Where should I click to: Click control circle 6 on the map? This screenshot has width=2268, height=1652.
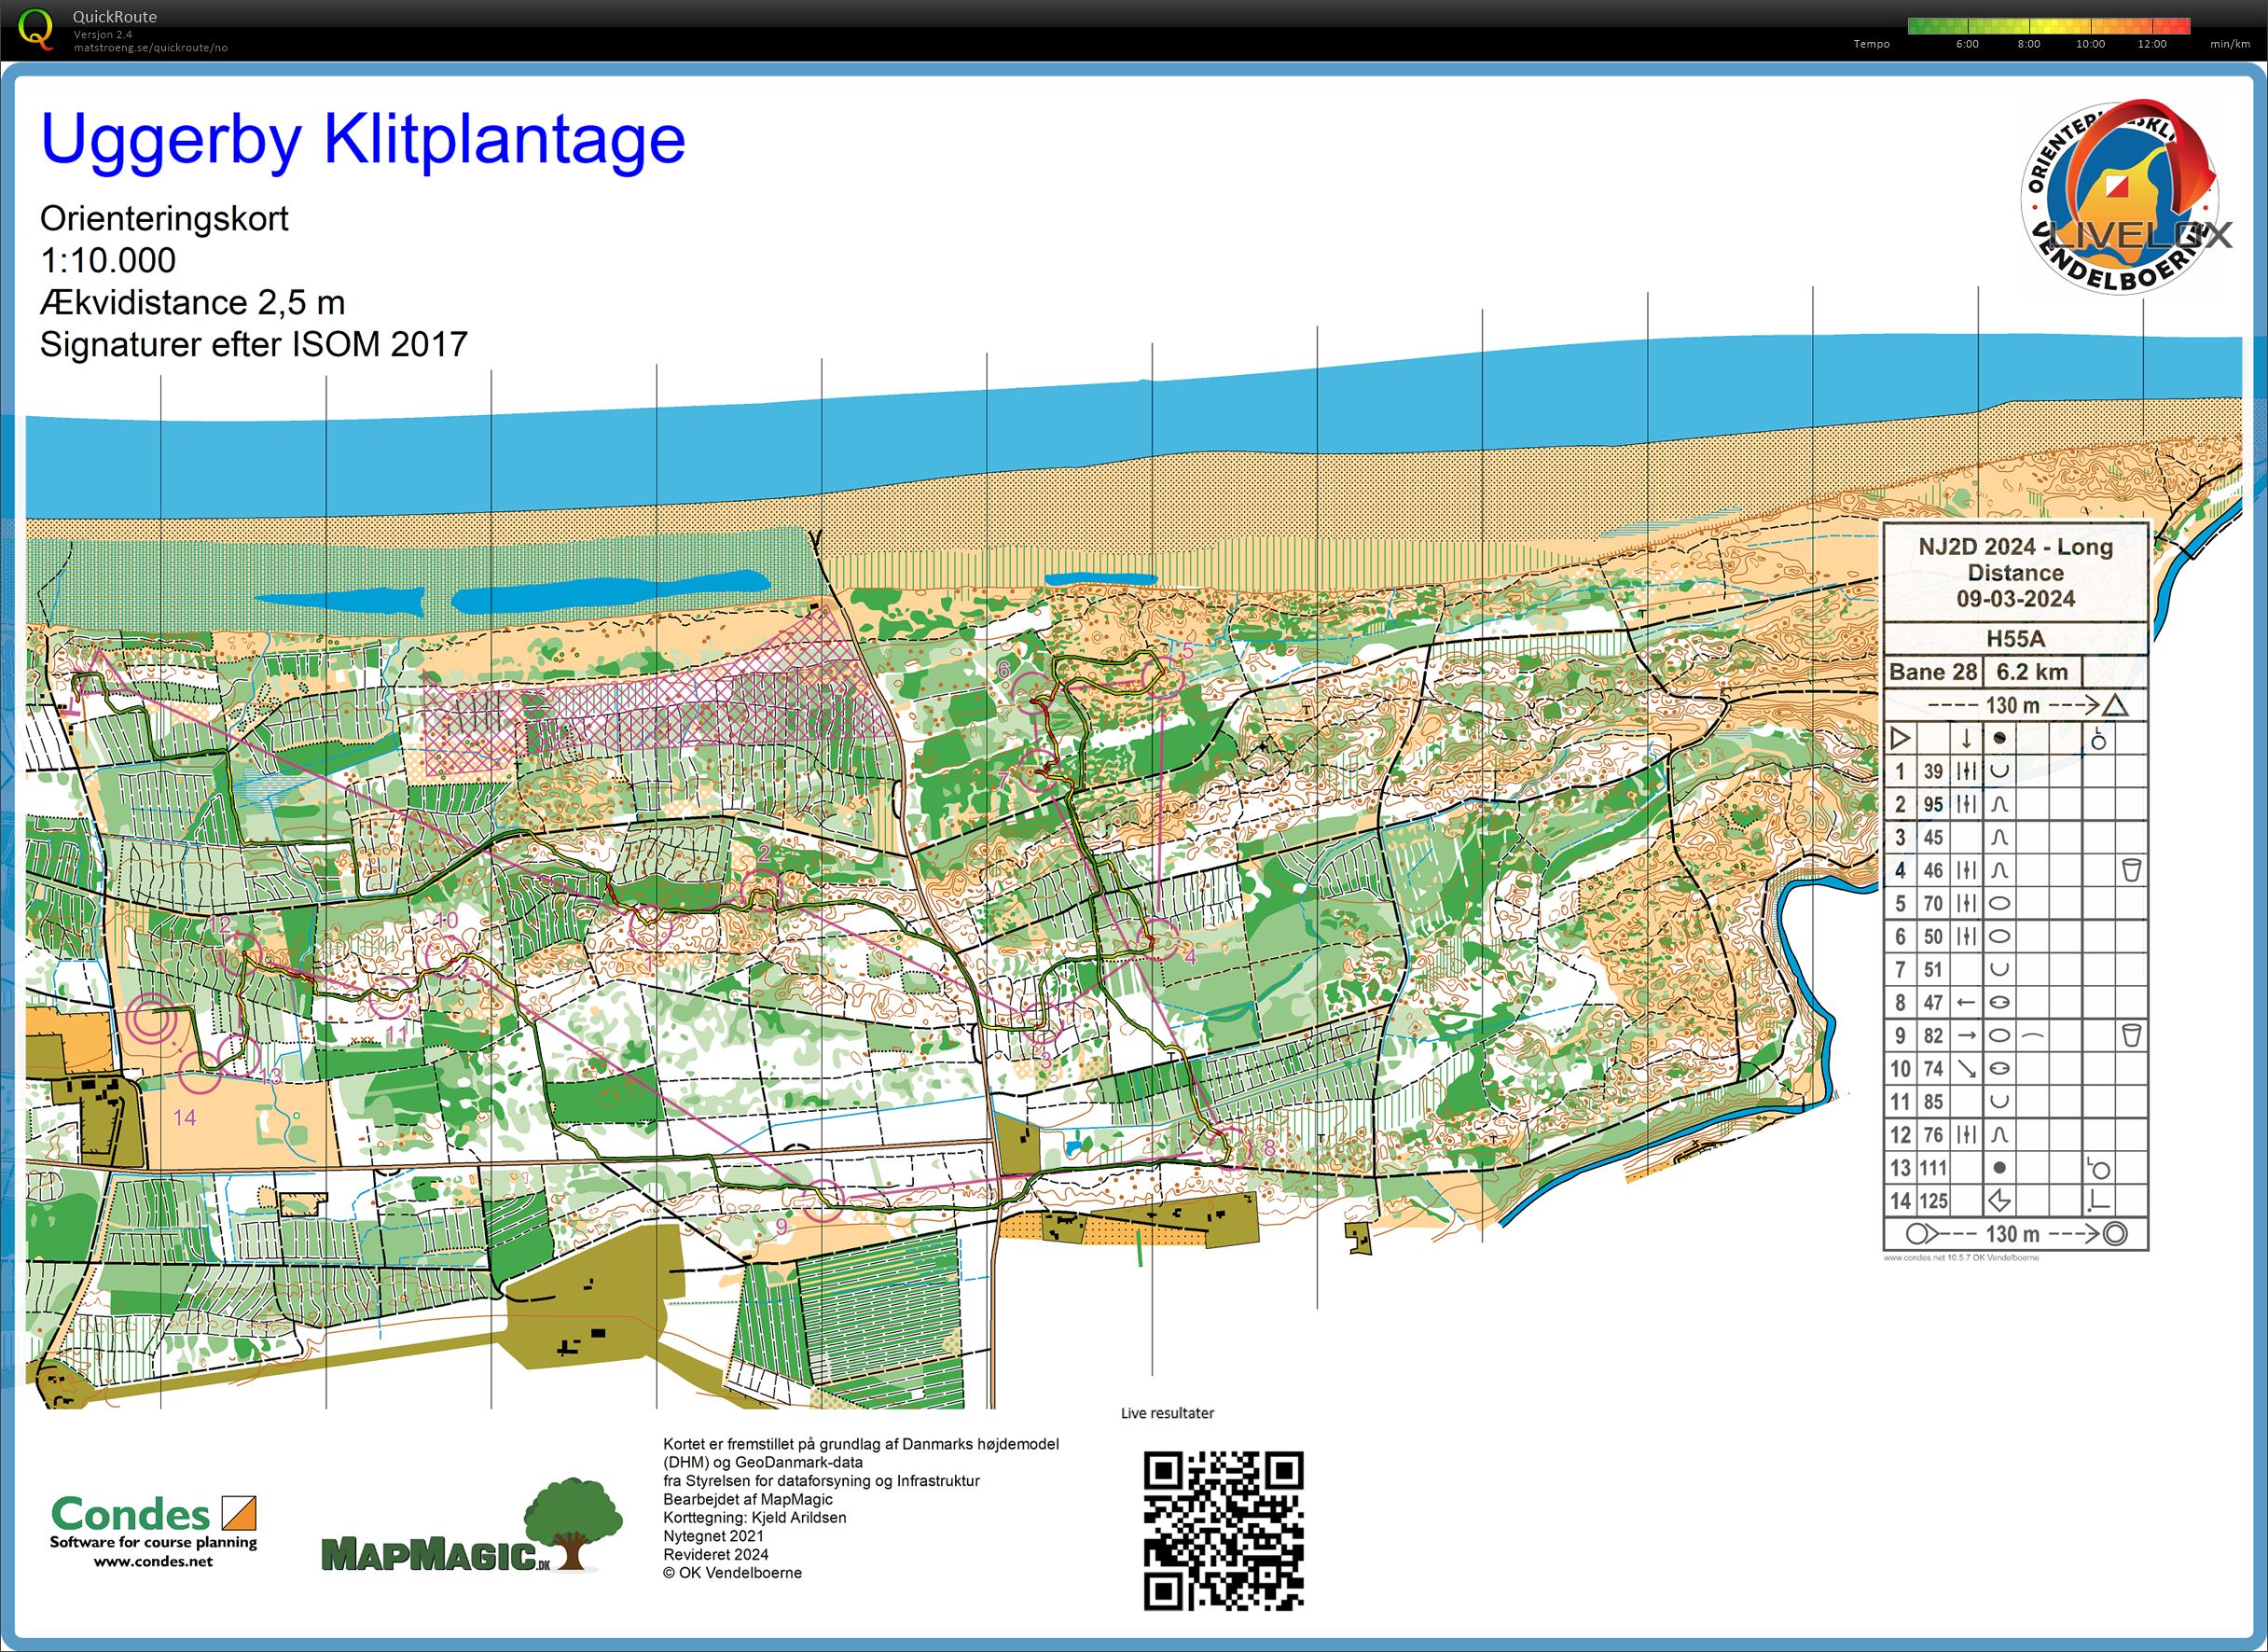point(1033,691)
